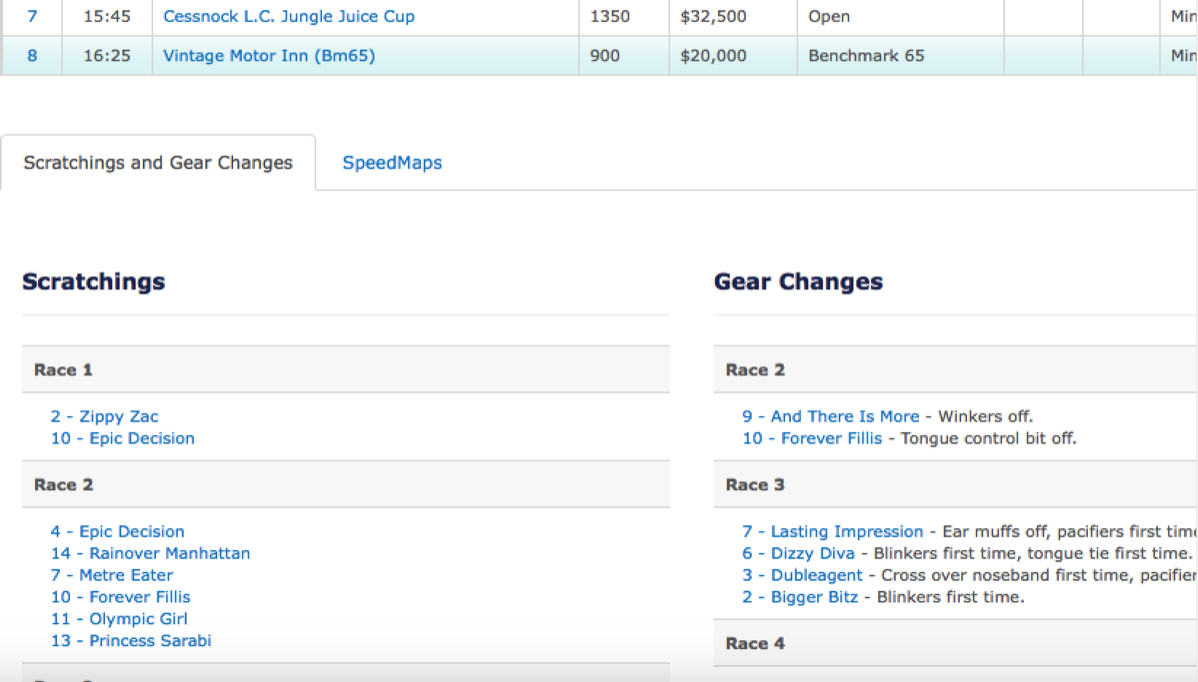Open the Vintage Motor Inn (Bm65) race

click(x=268, y=56)
